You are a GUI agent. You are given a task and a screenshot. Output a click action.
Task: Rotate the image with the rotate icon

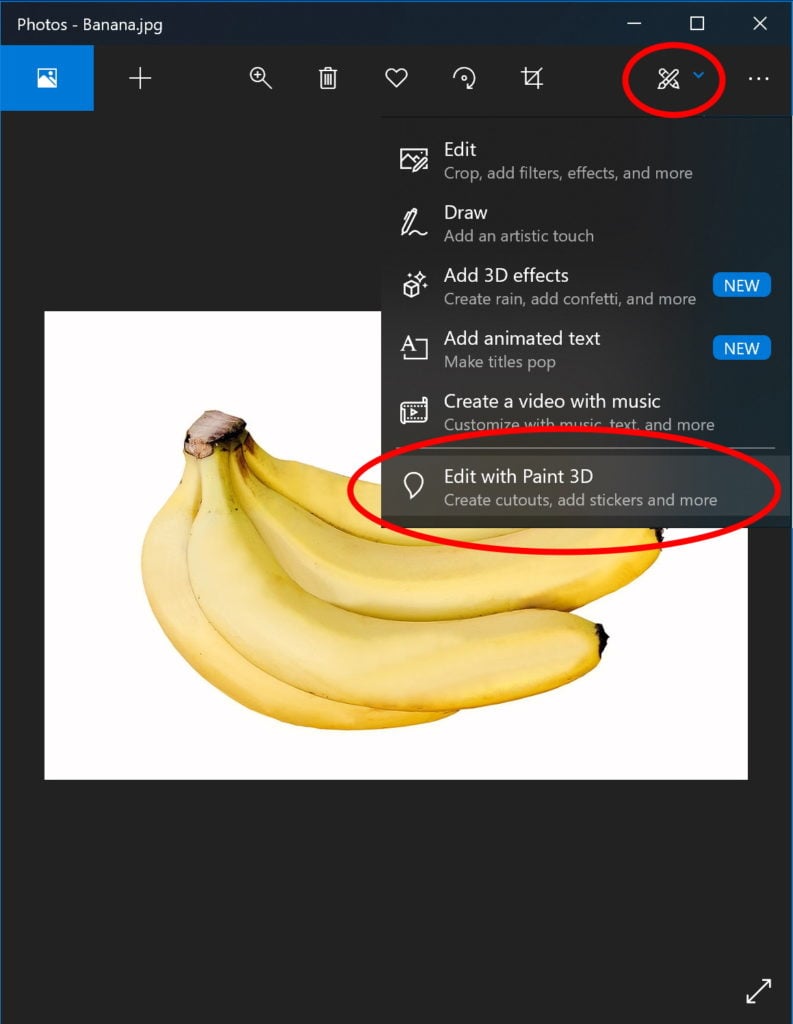click(464, 78)
